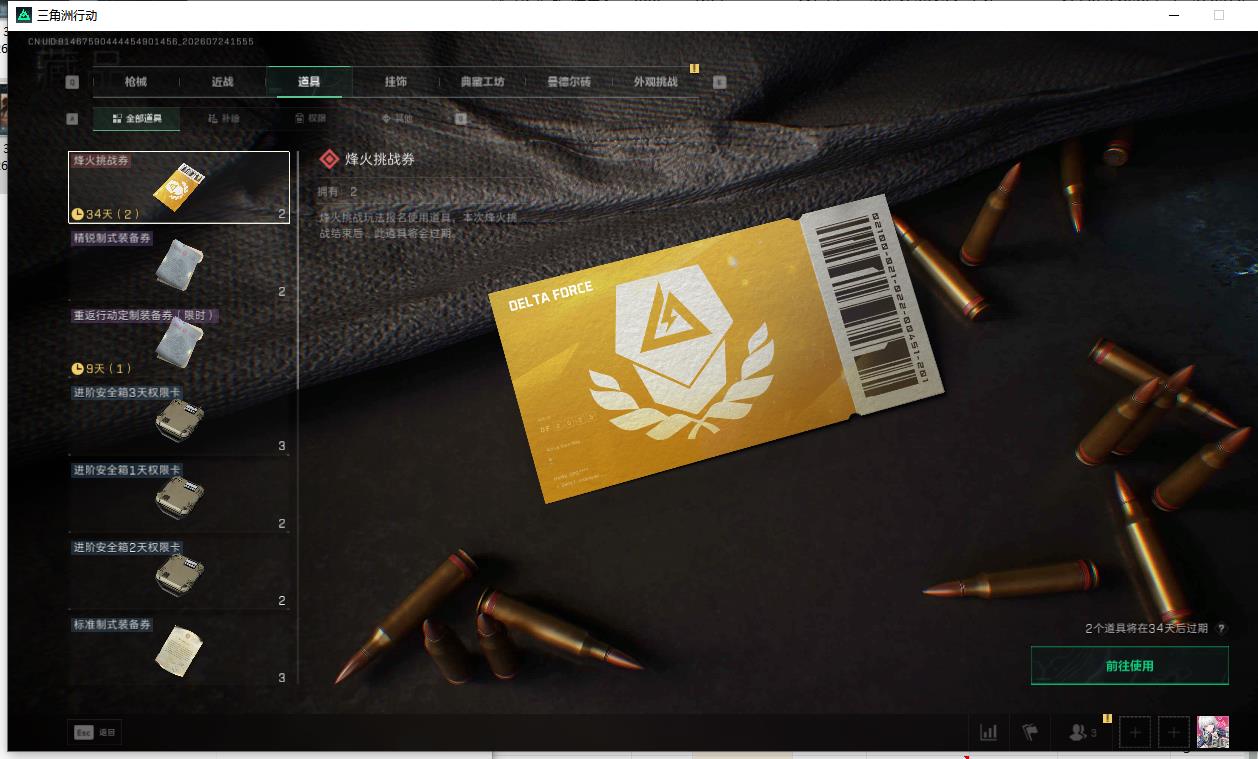This screenshot has height=759, width=1258.
Task: Select the 进阶安全箱1天权限卡 item
Action: click(x=179, y=497)
